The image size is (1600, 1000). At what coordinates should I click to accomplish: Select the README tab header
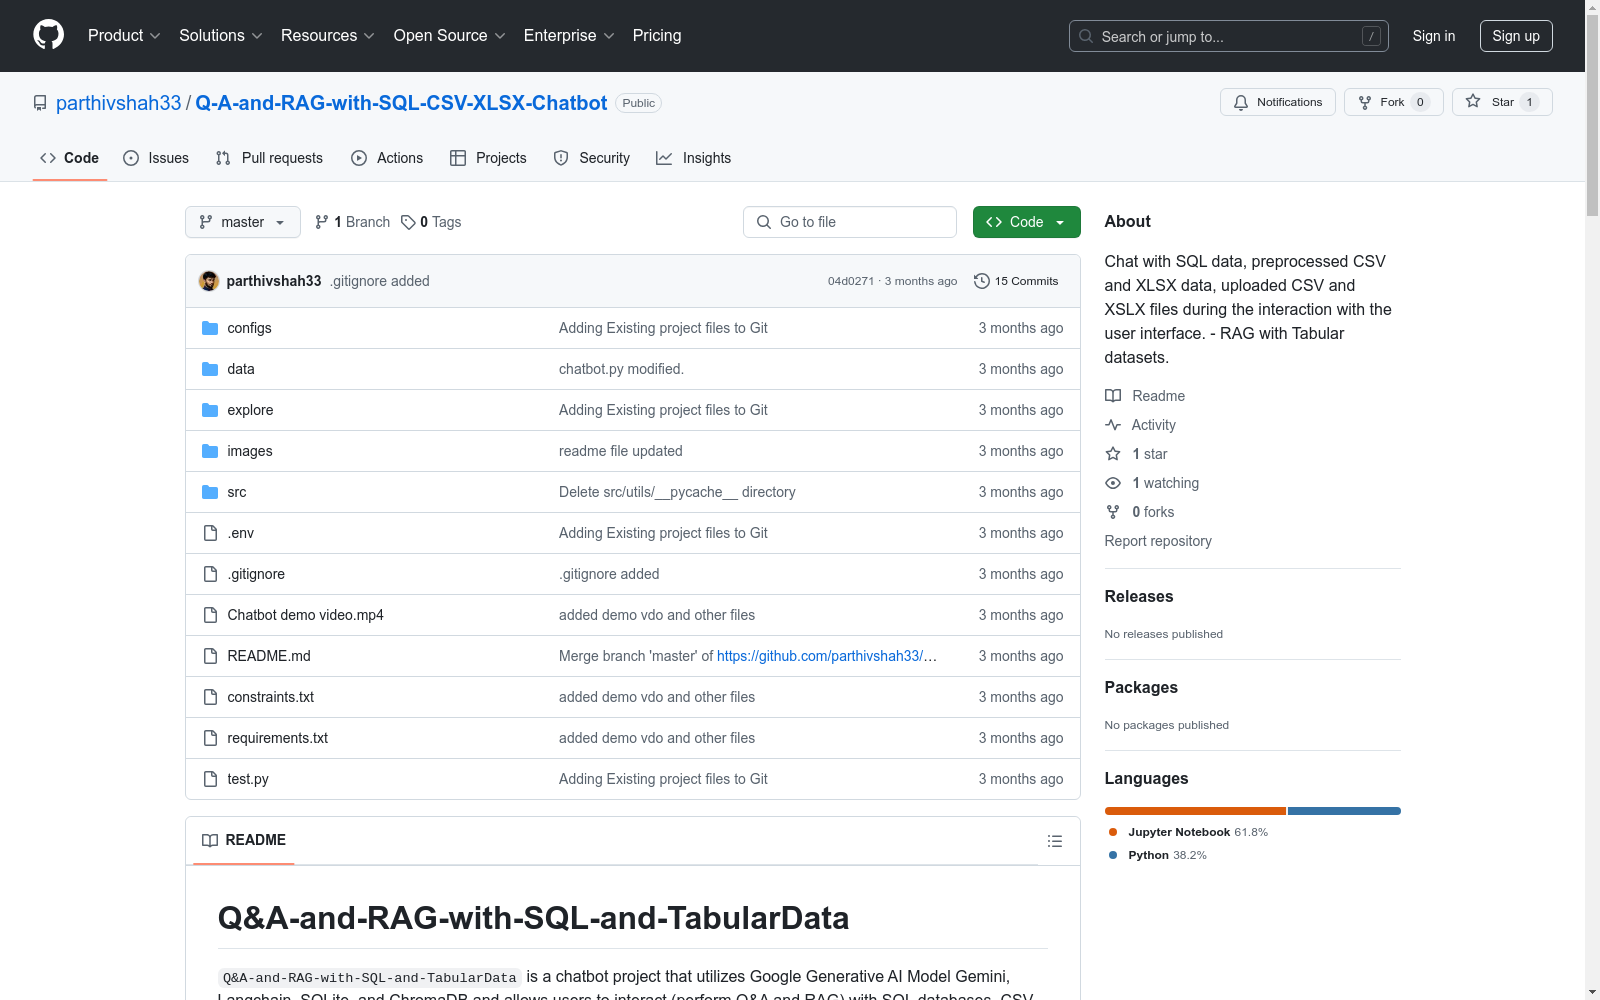point(244,840)
